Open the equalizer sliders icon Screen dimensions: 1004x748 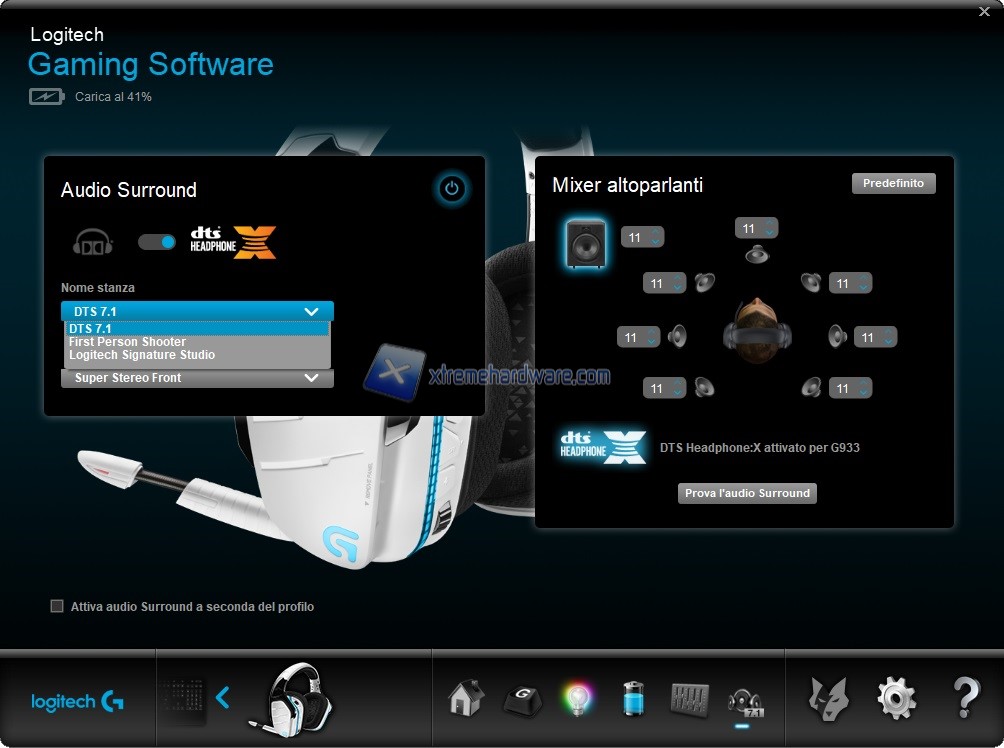point(690,698)
